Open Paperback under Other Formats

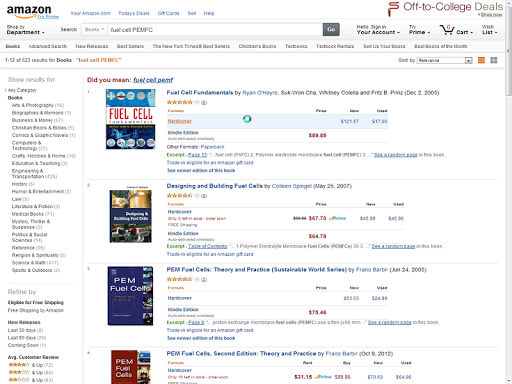[x=213, y=147]
